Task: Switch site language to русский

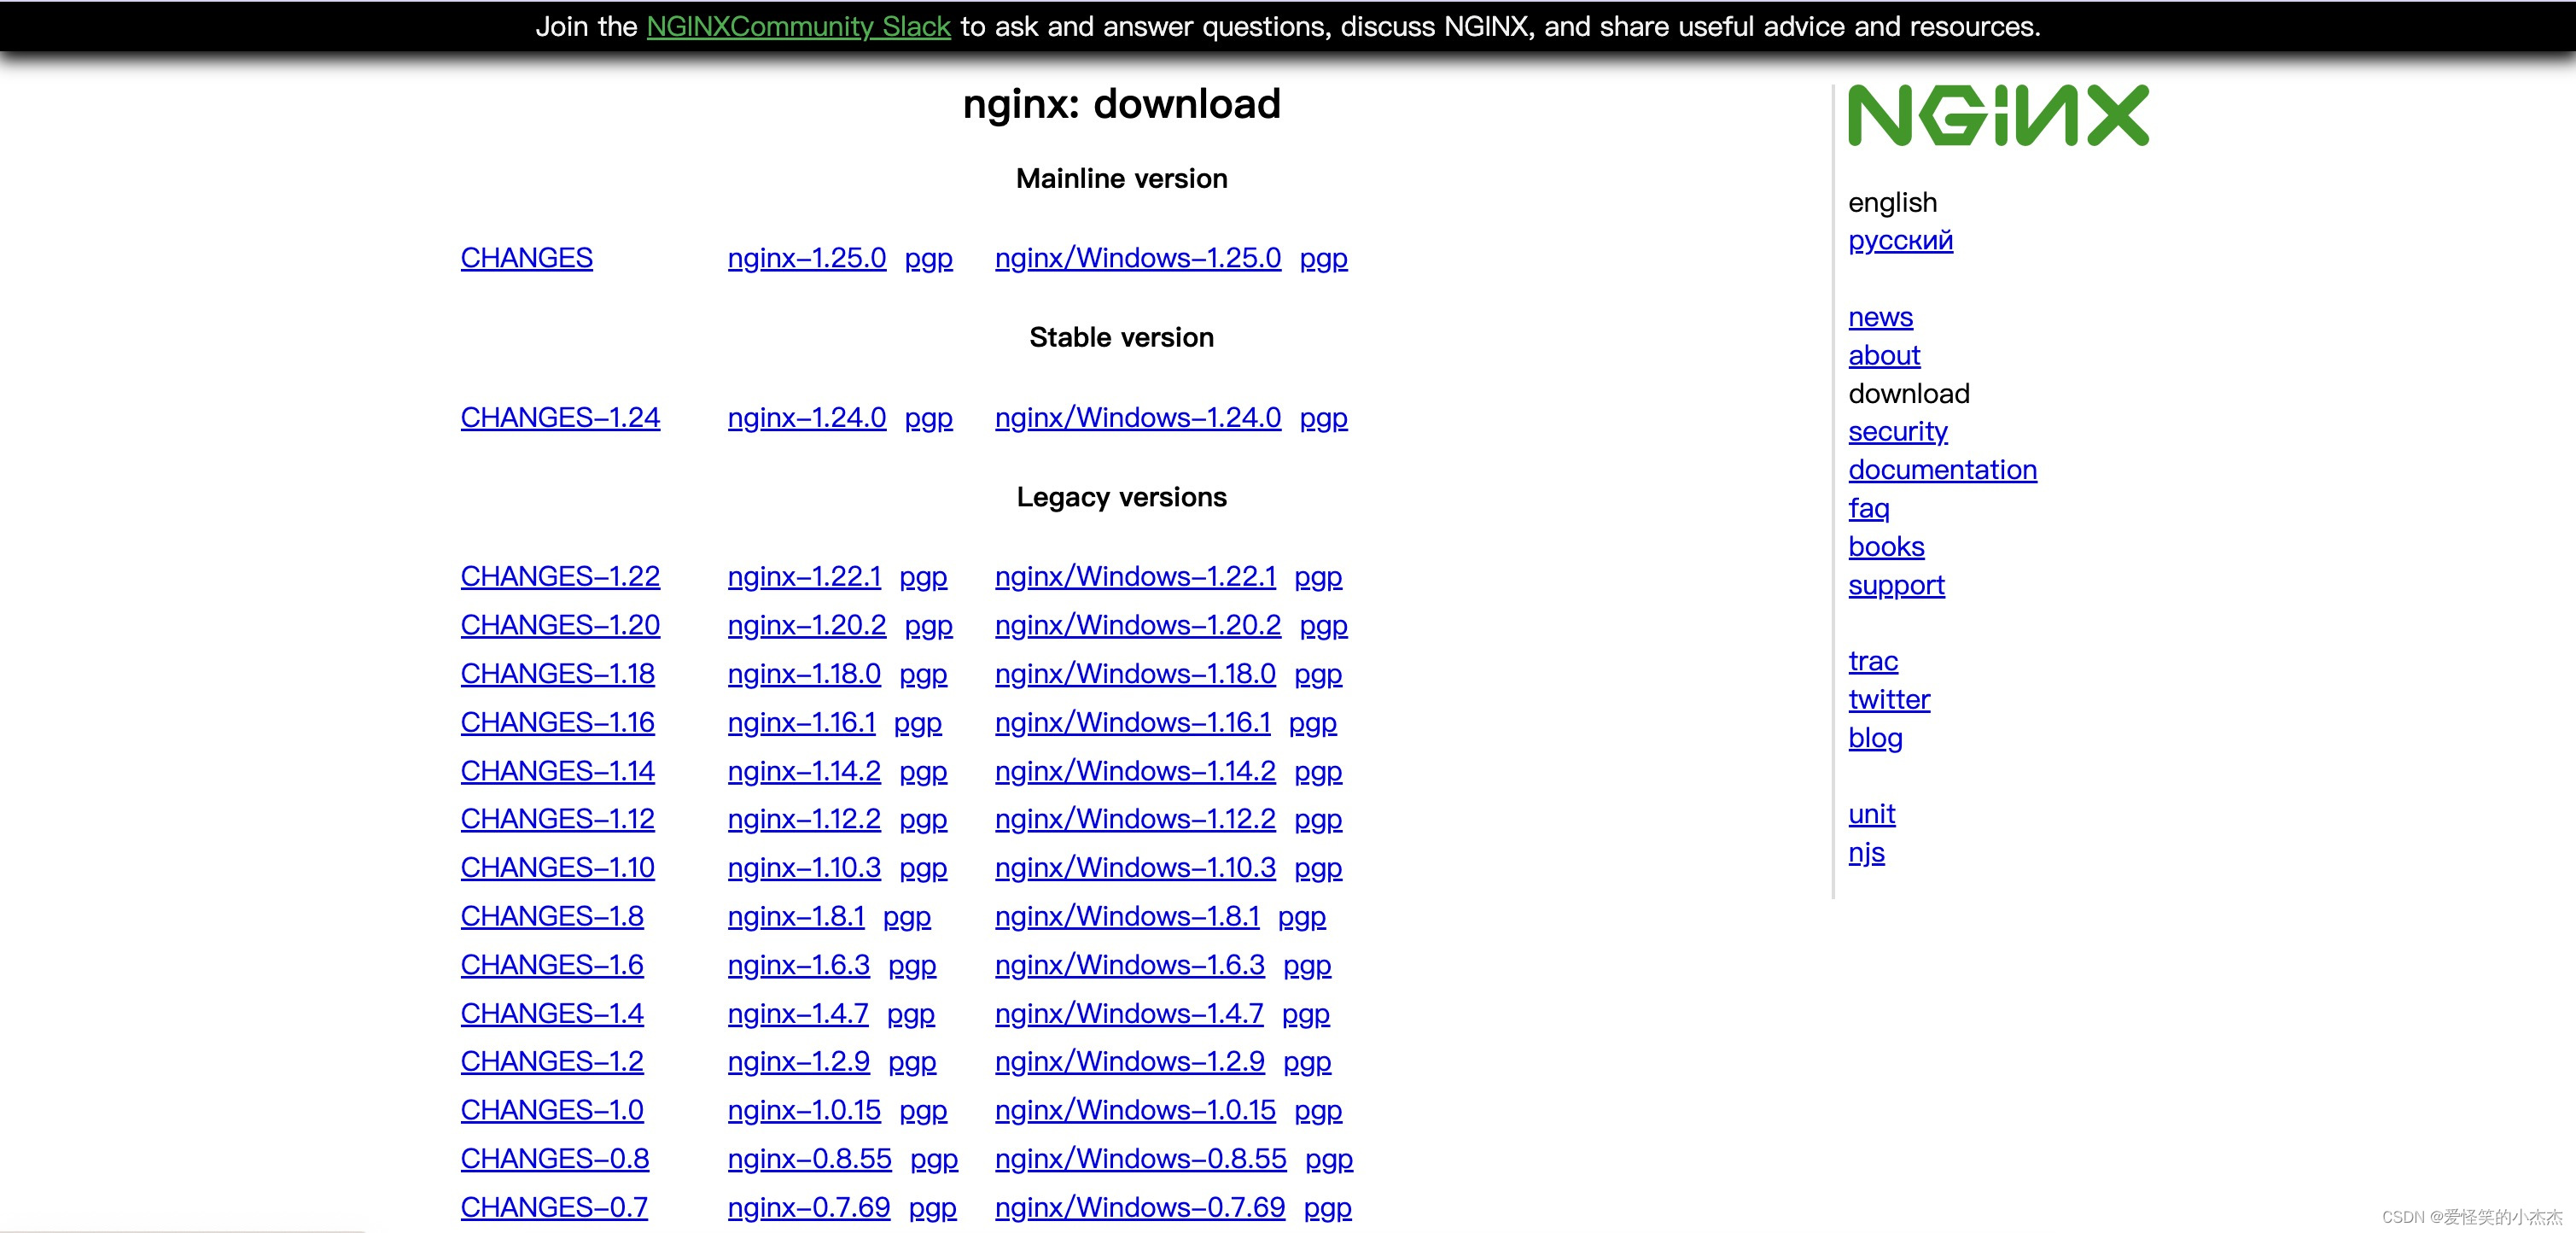Action: (x=1900, y=240)
